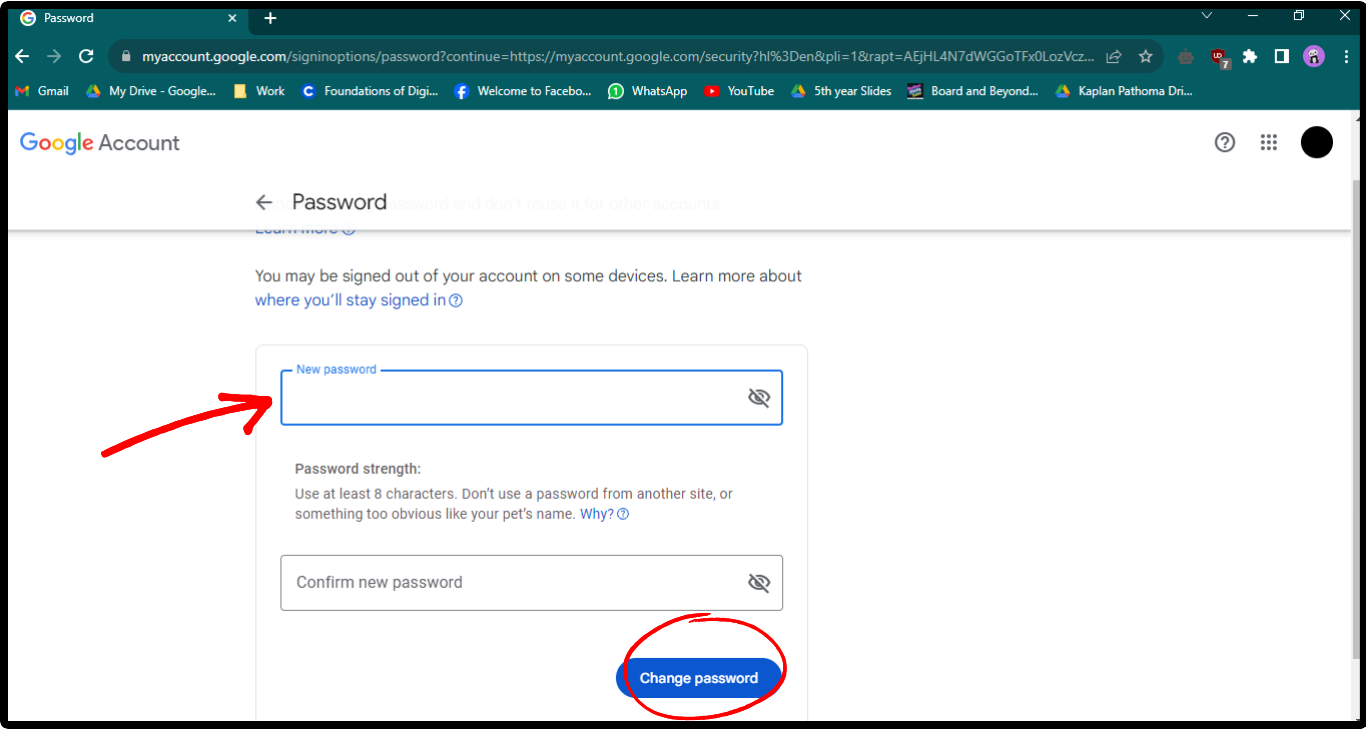This screenshot has height=729, width=1366.
Task: Open the Board and Beyond bookmark
Action: [973, 91]
